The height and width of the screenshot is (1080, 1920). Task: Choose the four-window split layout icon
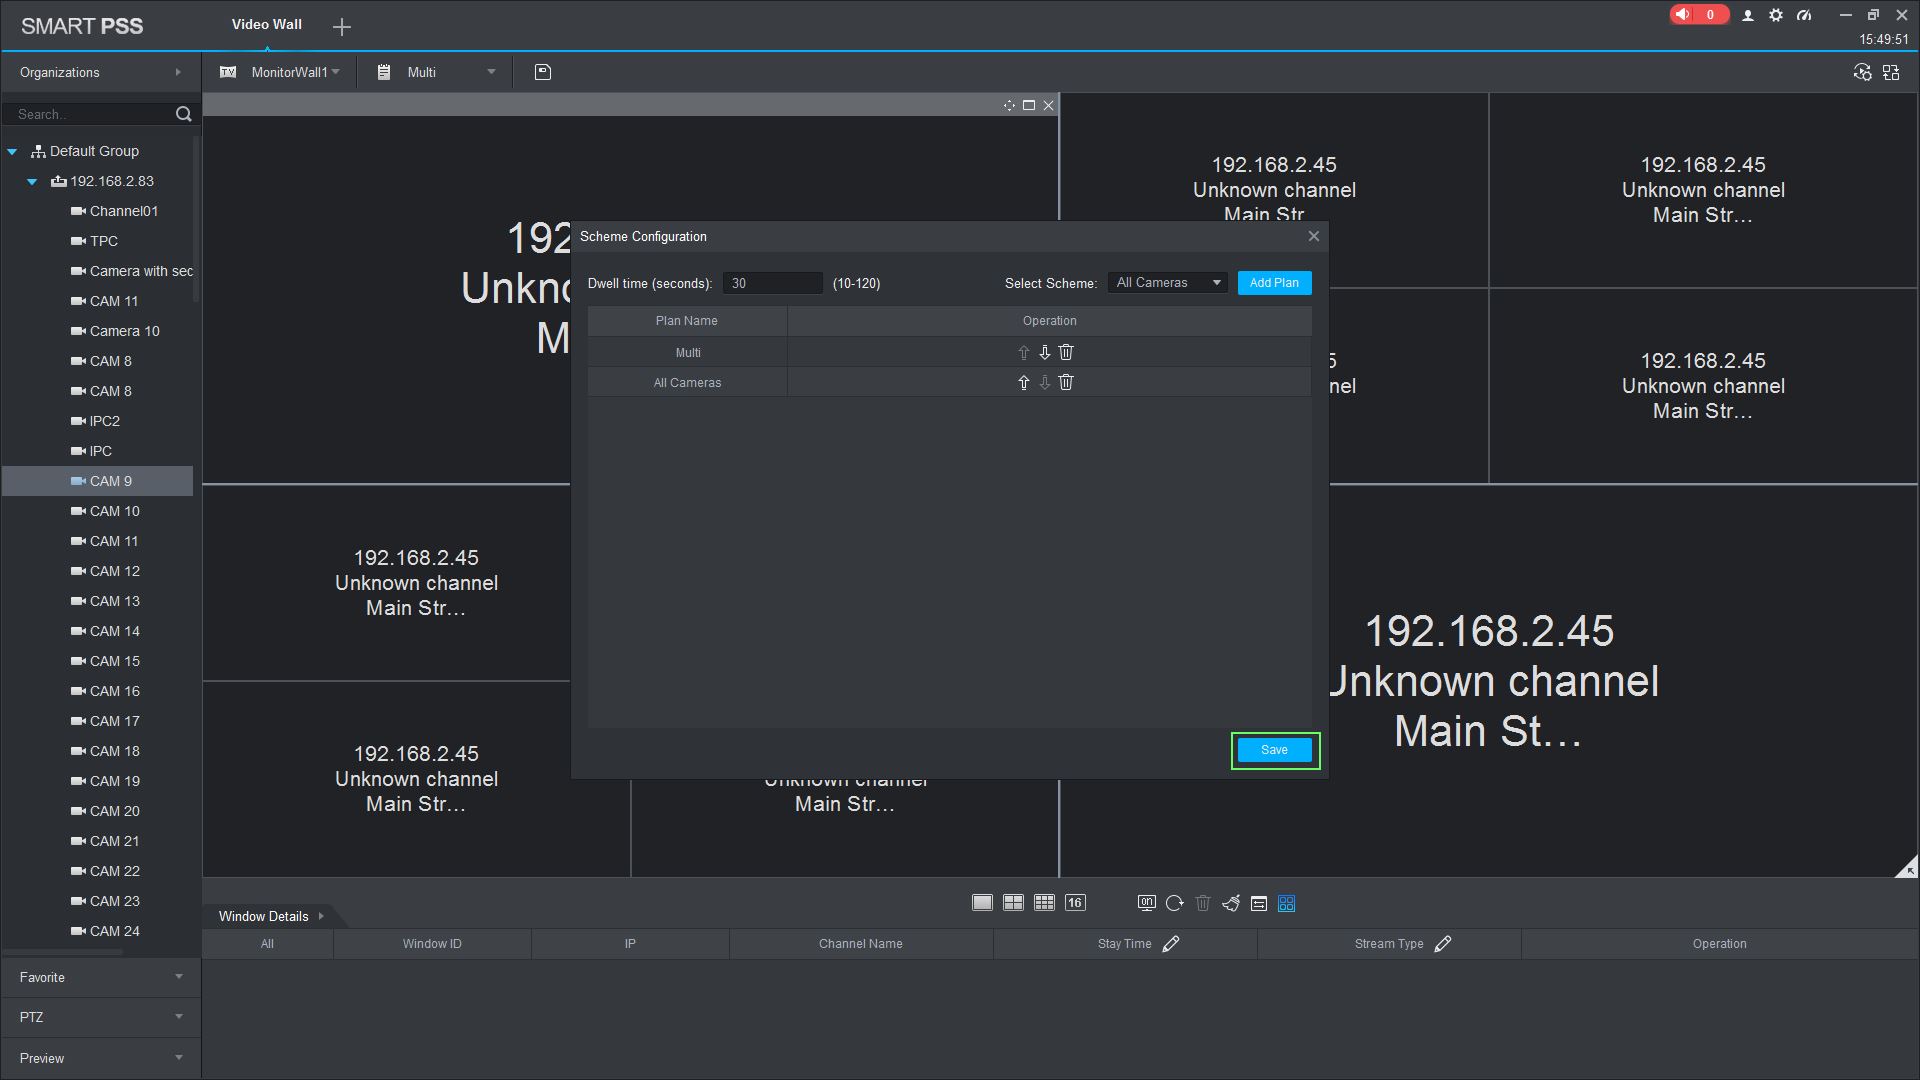[1013, 903]
